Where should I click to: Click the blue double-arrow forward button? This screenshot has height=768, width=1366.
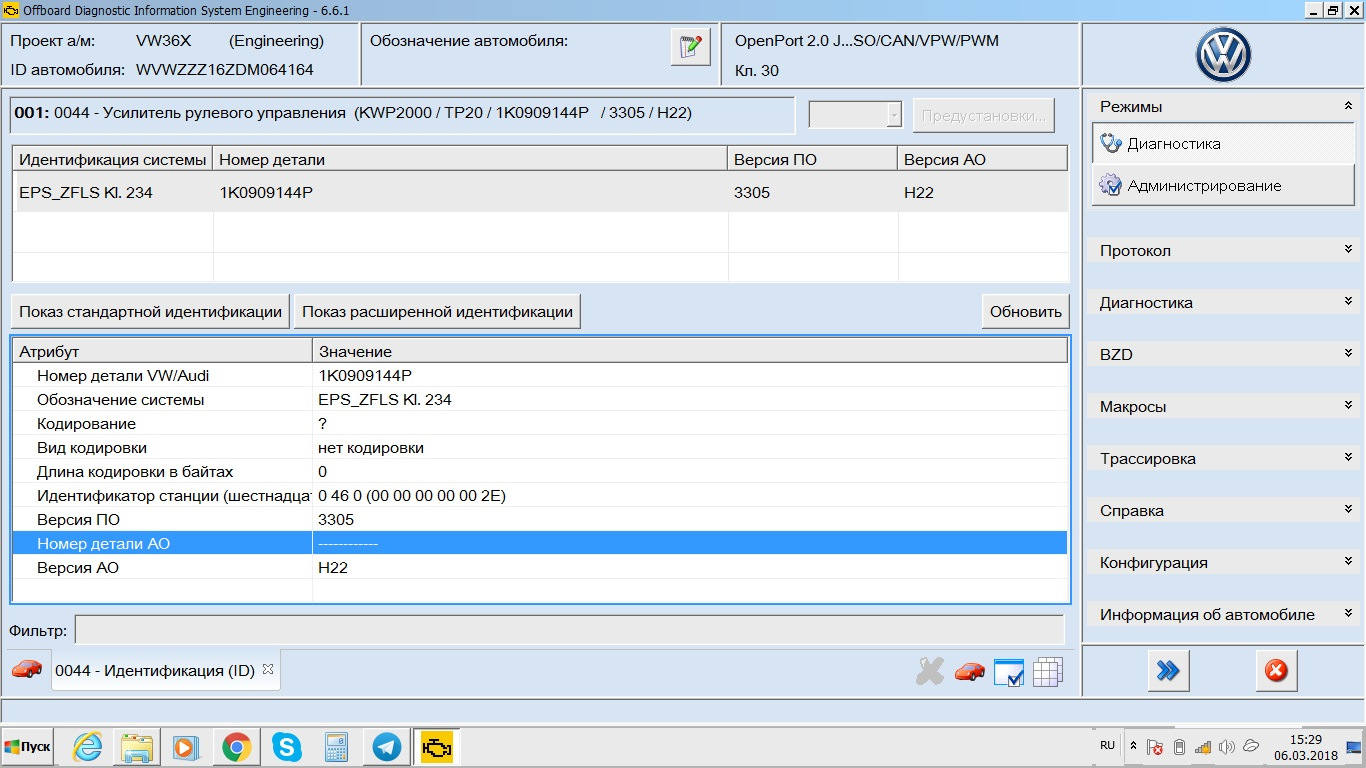[1167, 671]
